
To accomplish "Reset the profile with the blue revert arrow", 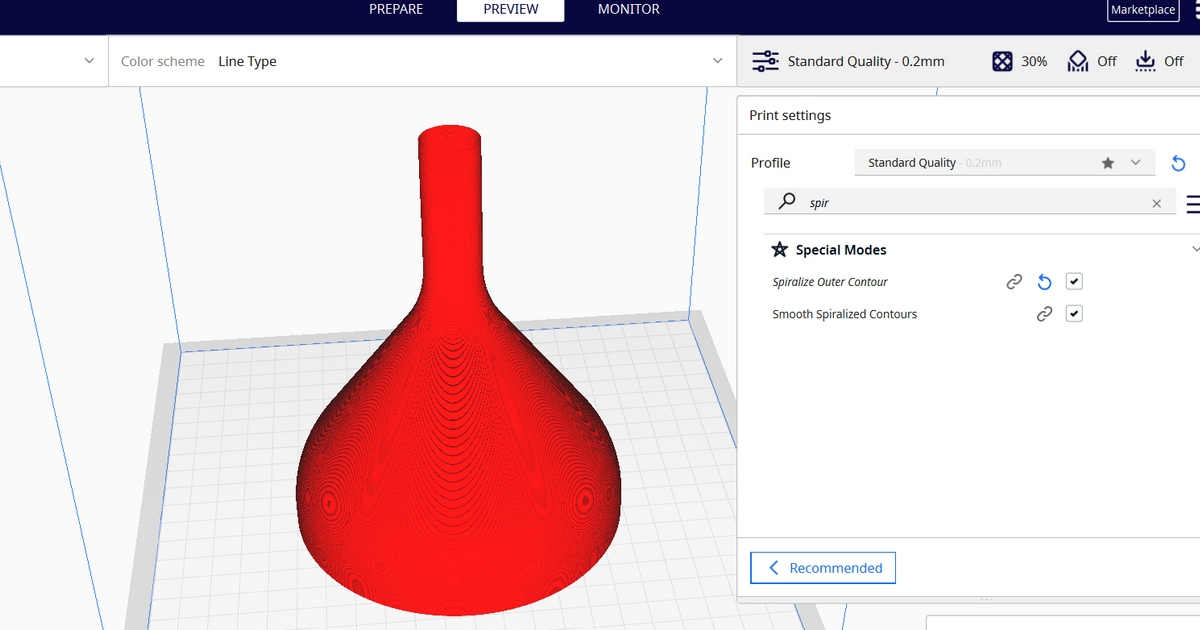I will coord(1178,163).
